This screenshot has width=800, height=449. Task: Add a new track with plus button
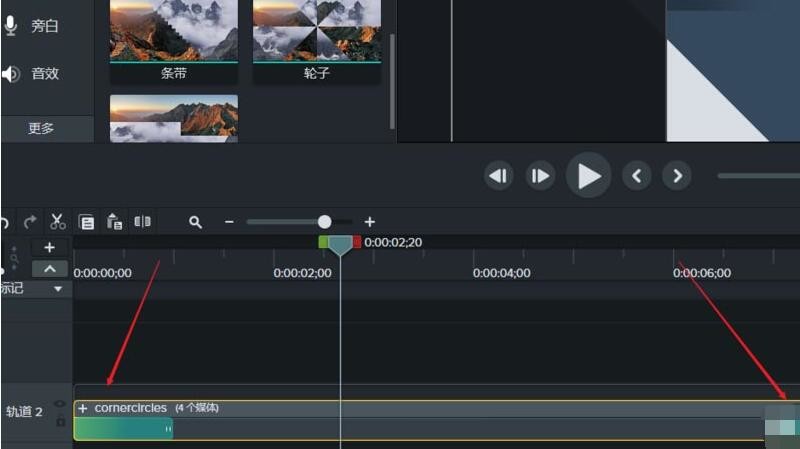click(50, 247)
